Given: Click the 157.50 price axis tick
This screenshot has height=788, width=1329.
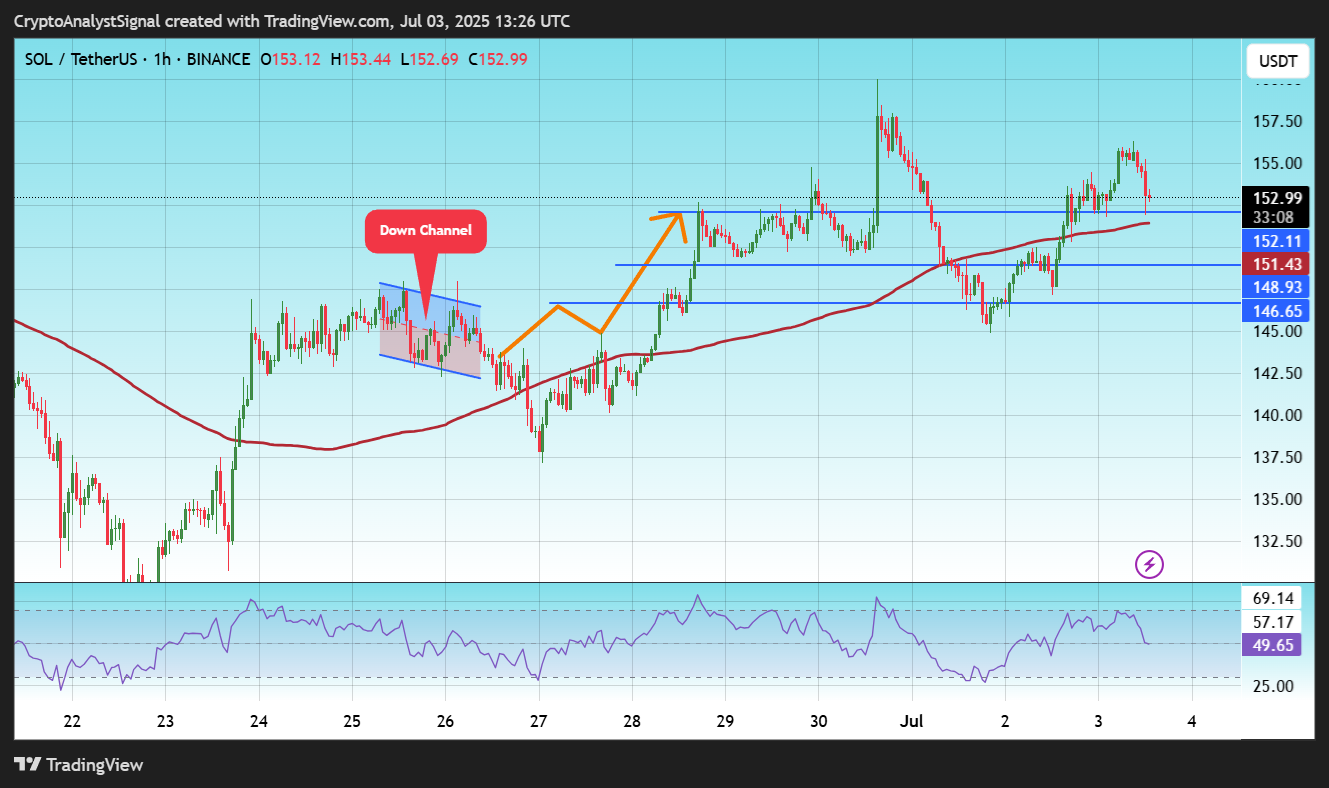Looking at the screenshot, I should click(x=1278, y=121).
